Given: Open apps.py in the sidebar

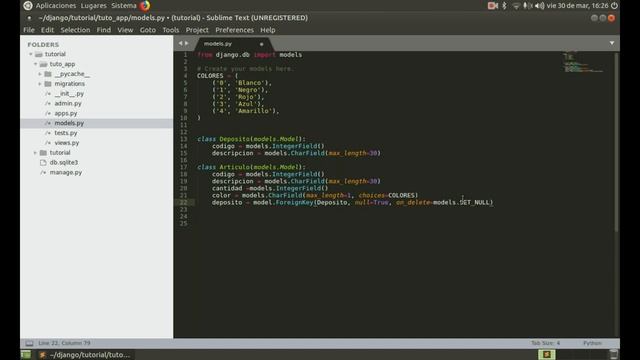Looking at the screenshot, I should [x=66, y=113].
